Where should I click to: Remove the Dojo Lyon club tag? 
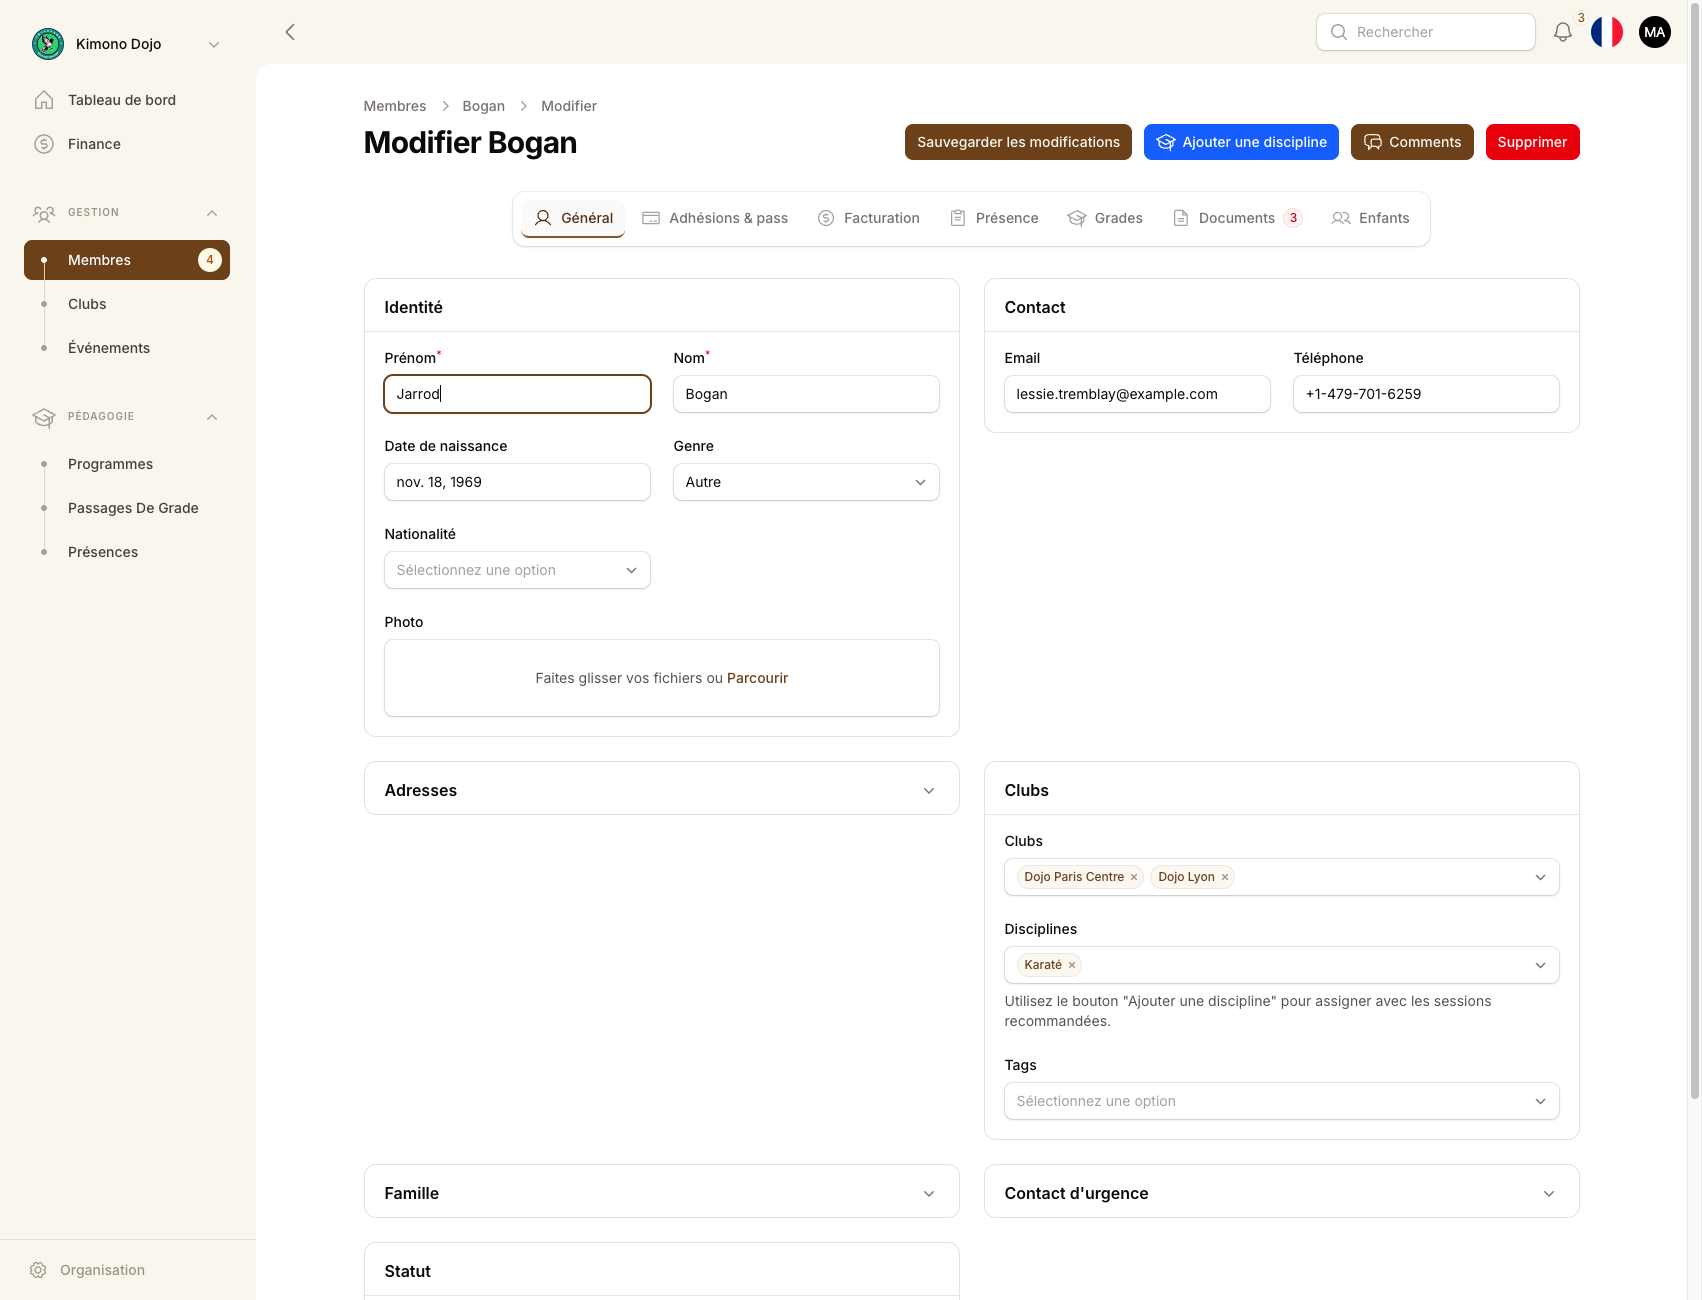coord(1225,877)
